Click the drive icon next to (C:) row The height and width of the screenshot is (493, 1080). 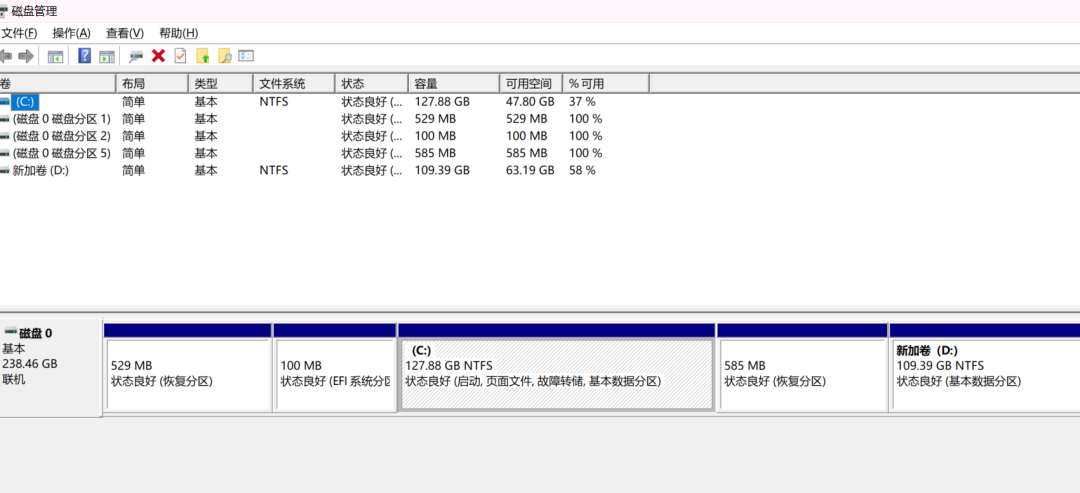point(5,102)
